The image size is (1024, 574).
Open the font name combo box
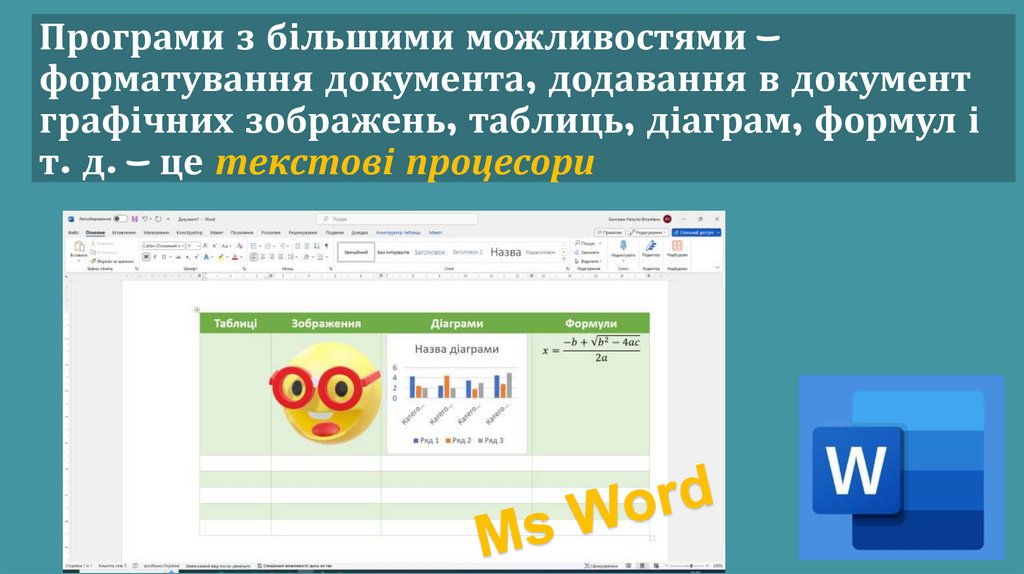pyautogui.click(x=163, y=246)
